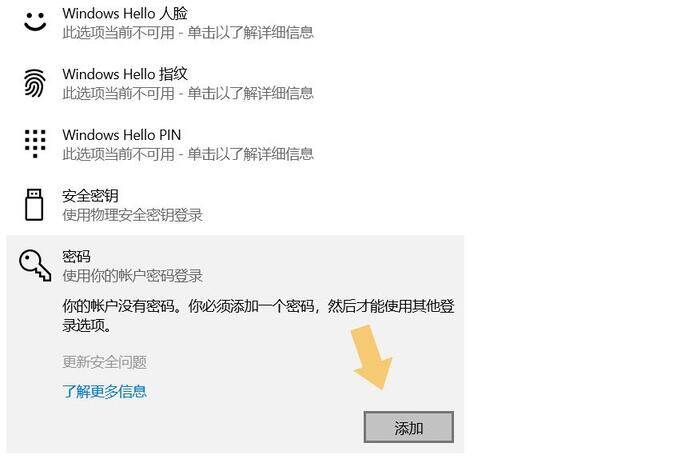Click the yellow arrow pointing to 添加
Screen dimensions: 689x459
[371, 357]
